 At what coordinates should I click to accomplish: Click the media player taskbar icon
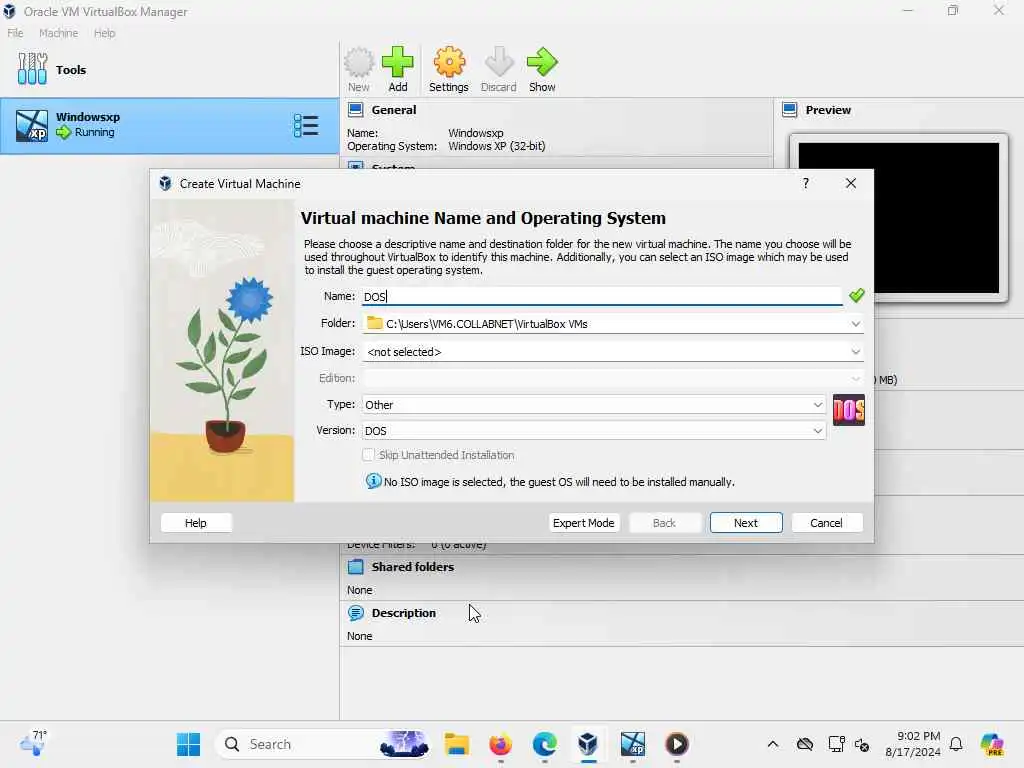[x=677, y=744]
